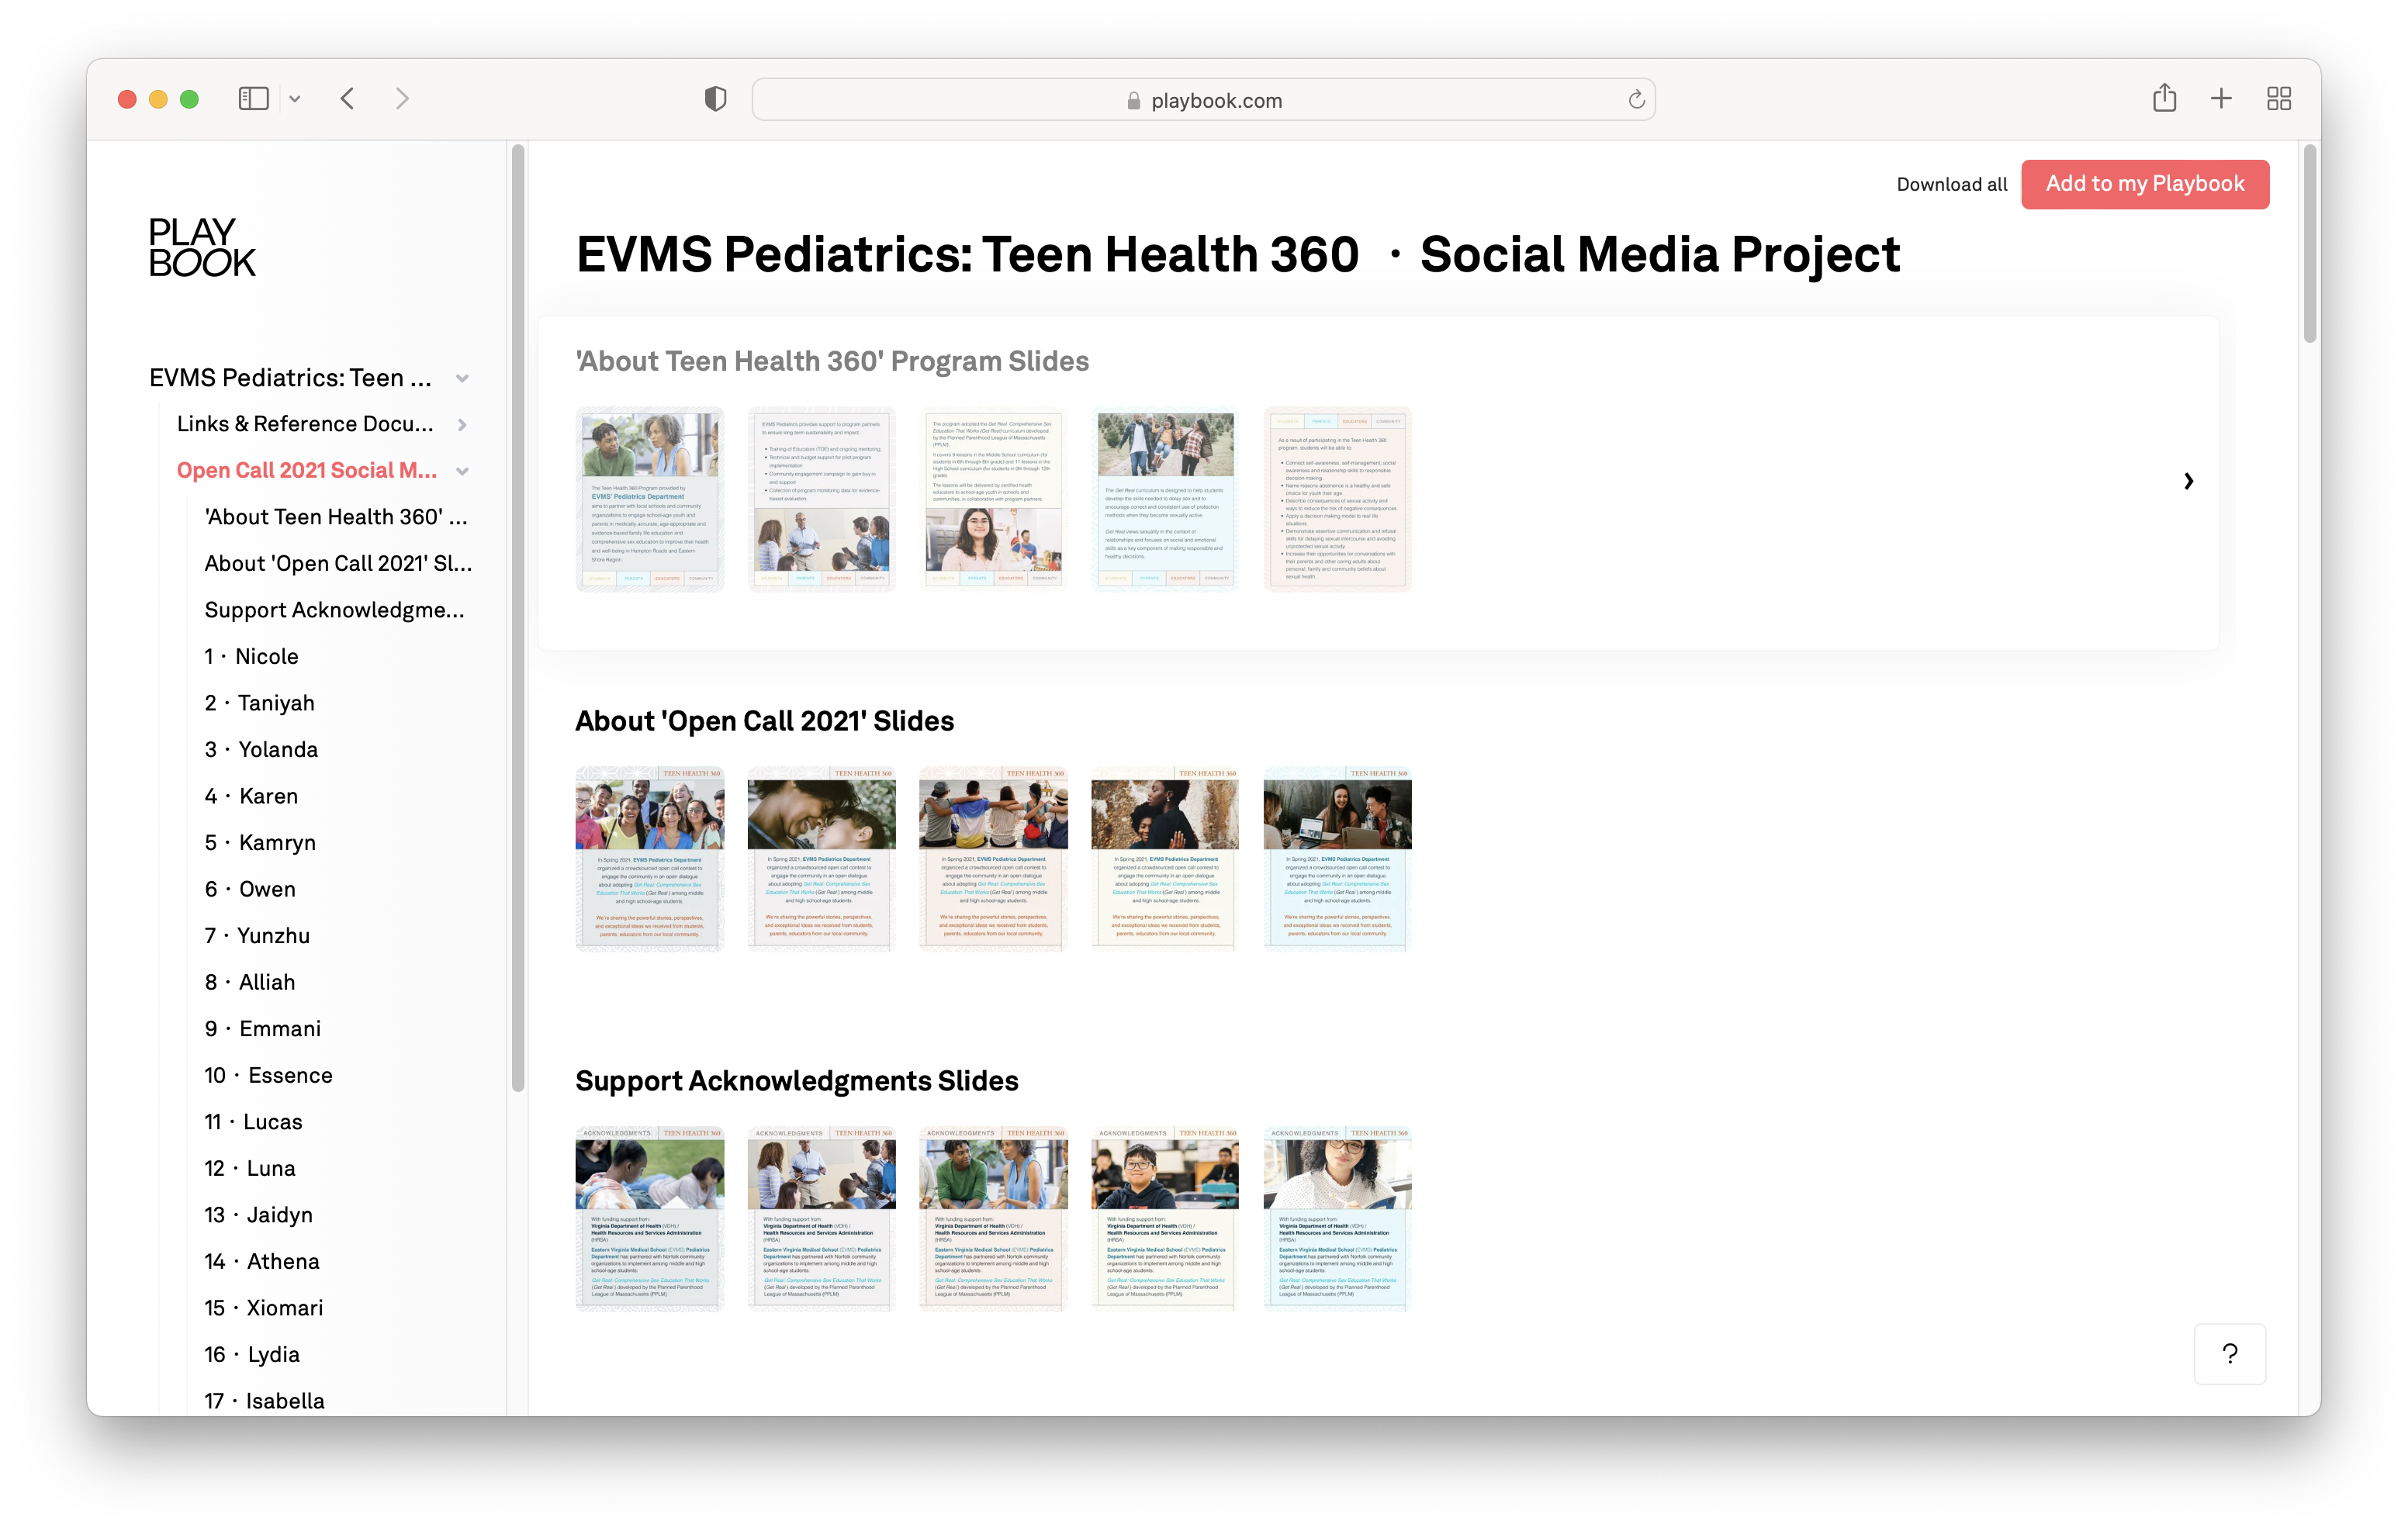Select 10 · Essence in sidebar
Image resolution: width=2408 pixels, height=1531 pixels.
(x=268, y=1075)
